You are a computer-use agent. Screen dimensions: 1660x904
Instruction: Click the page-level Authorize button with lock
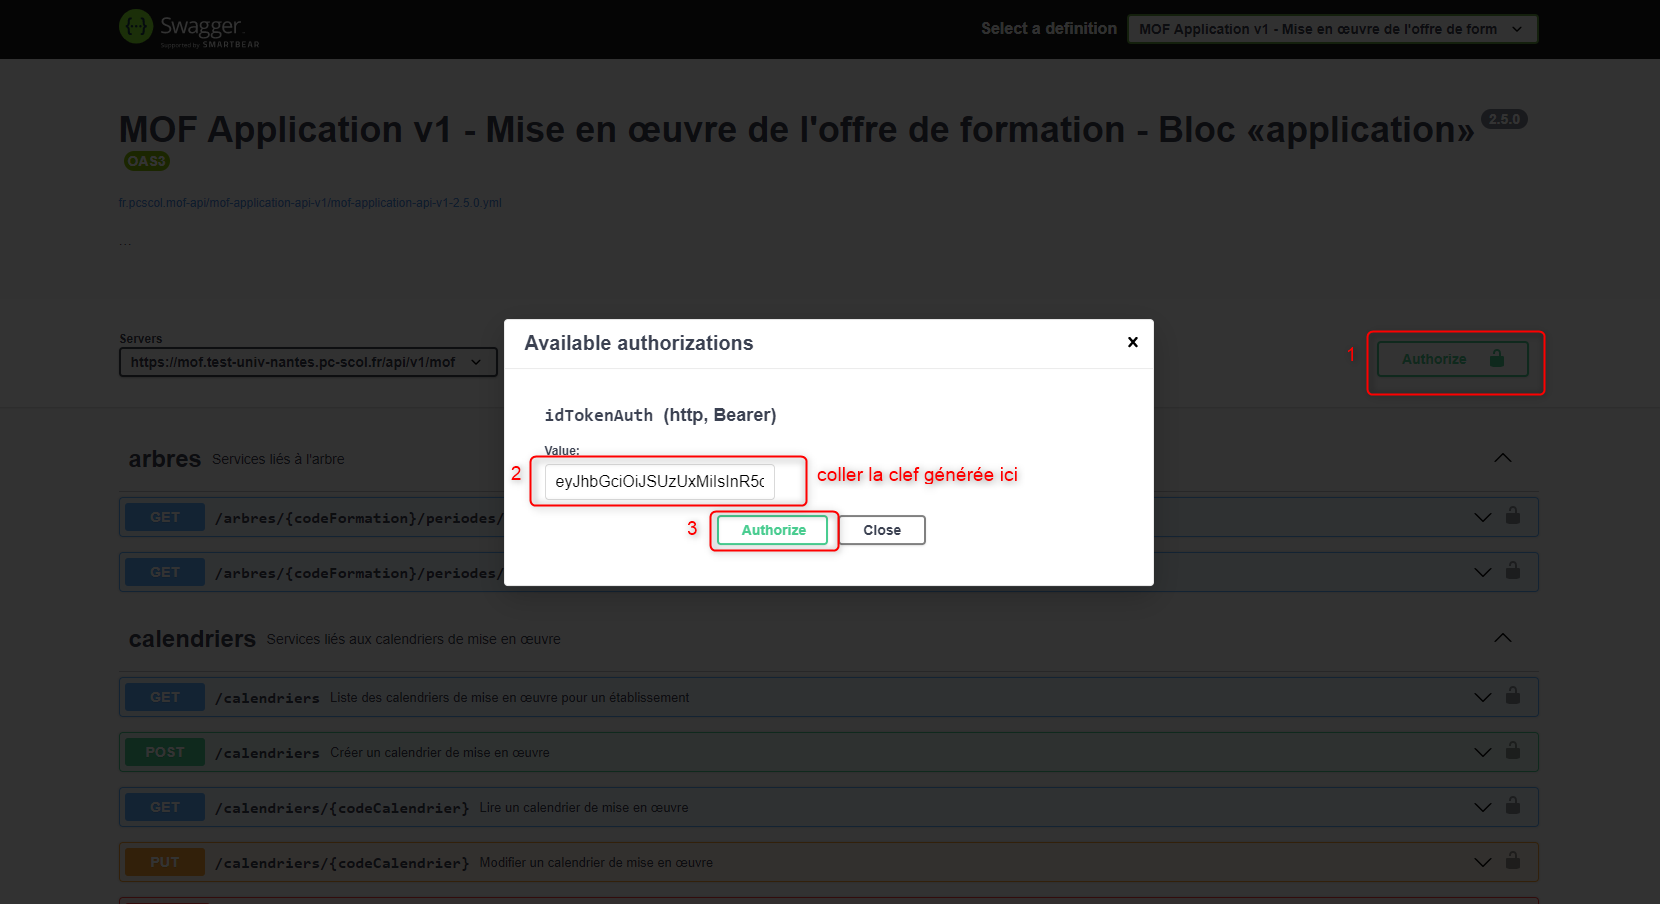(x=1452, y=359)
